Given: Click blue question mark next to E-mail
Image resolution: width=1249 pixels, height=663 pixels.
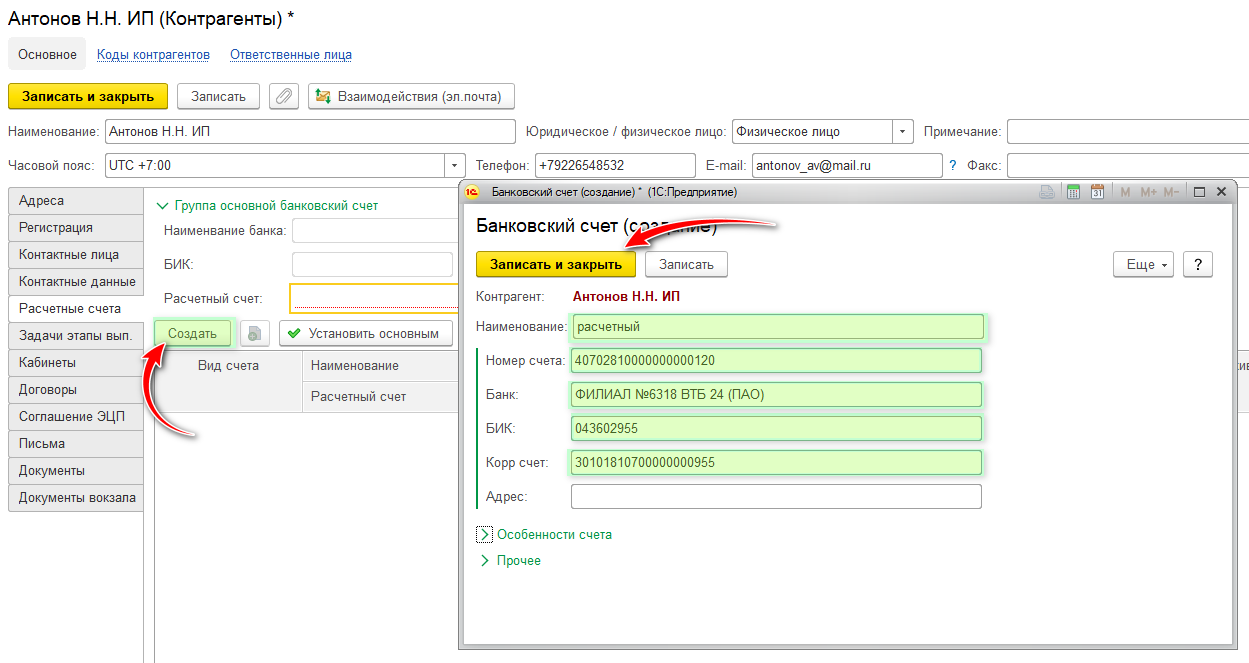Looking at the screenshot, I should click(x=953, y=165).
